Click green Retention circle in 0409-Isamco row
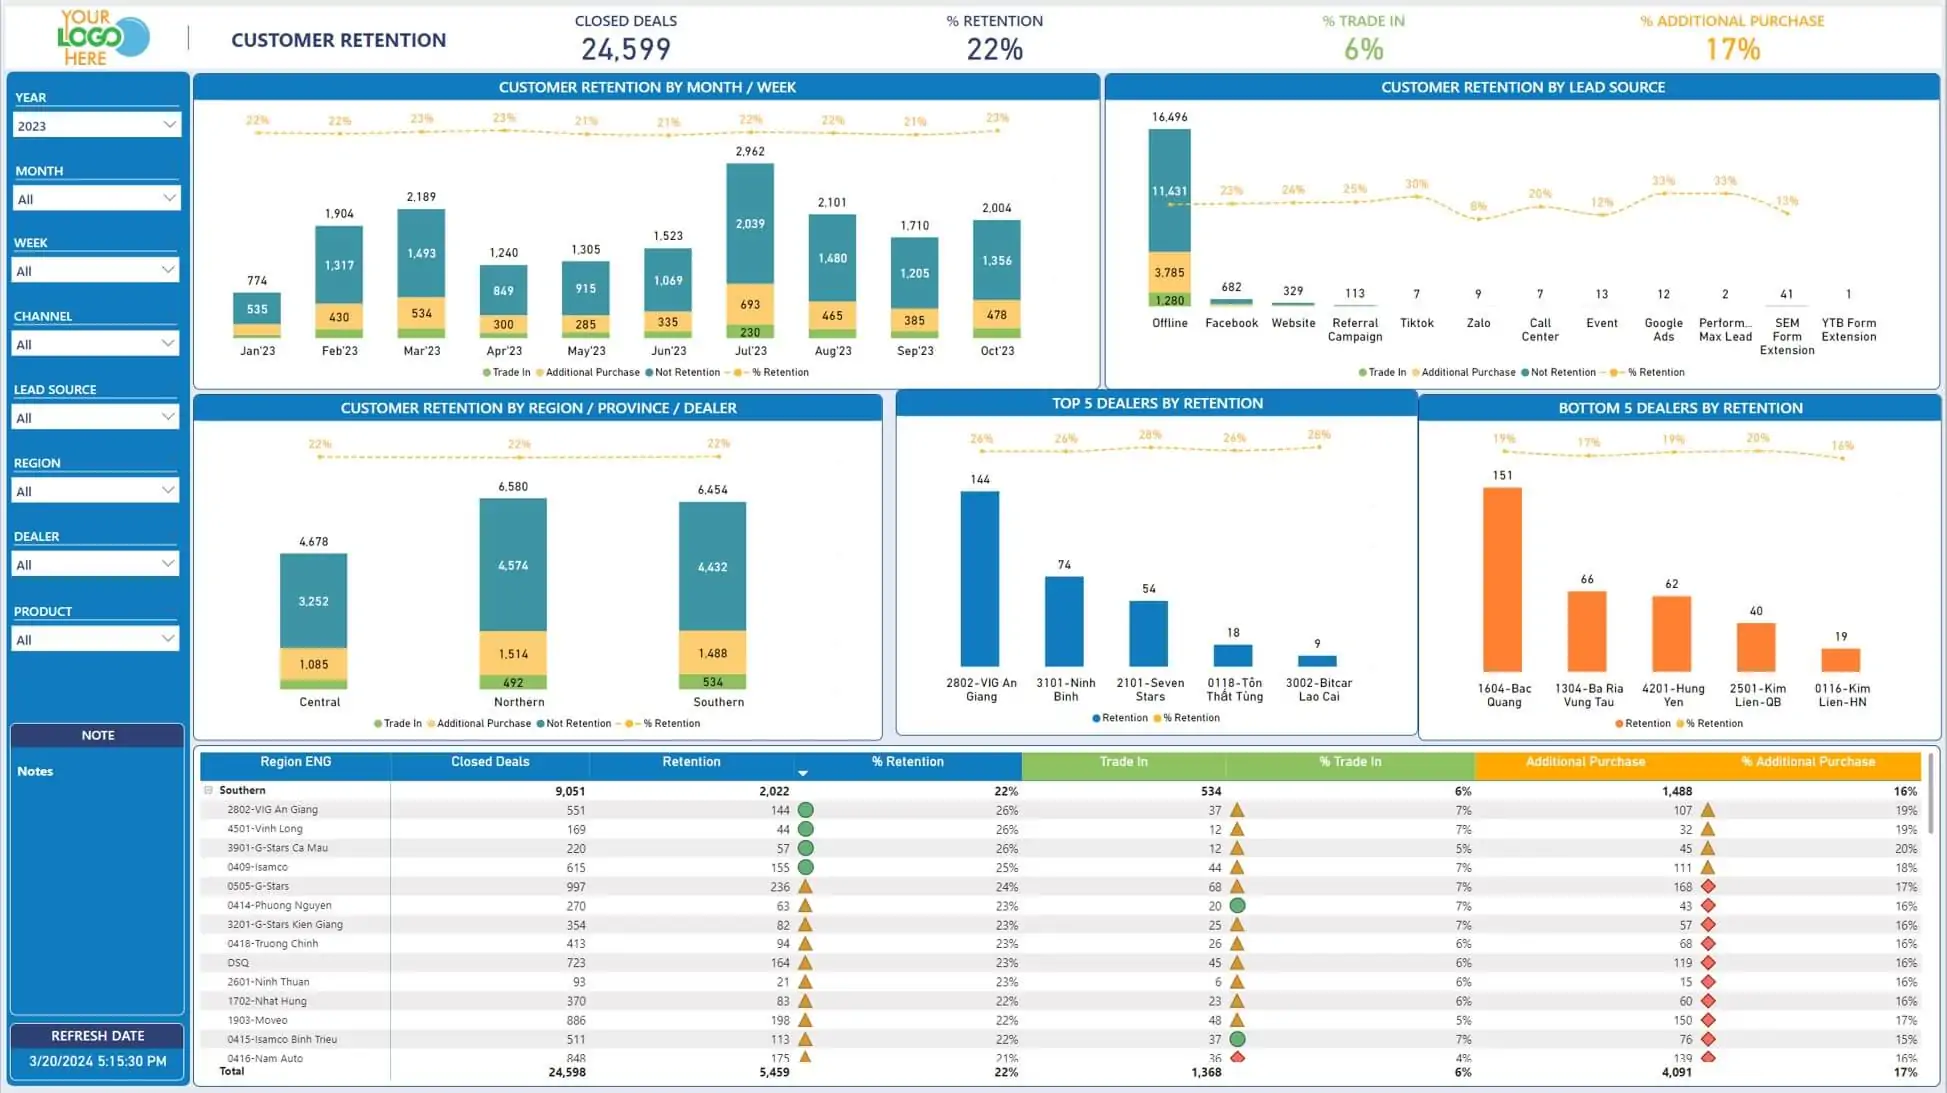 click(805, 867)
